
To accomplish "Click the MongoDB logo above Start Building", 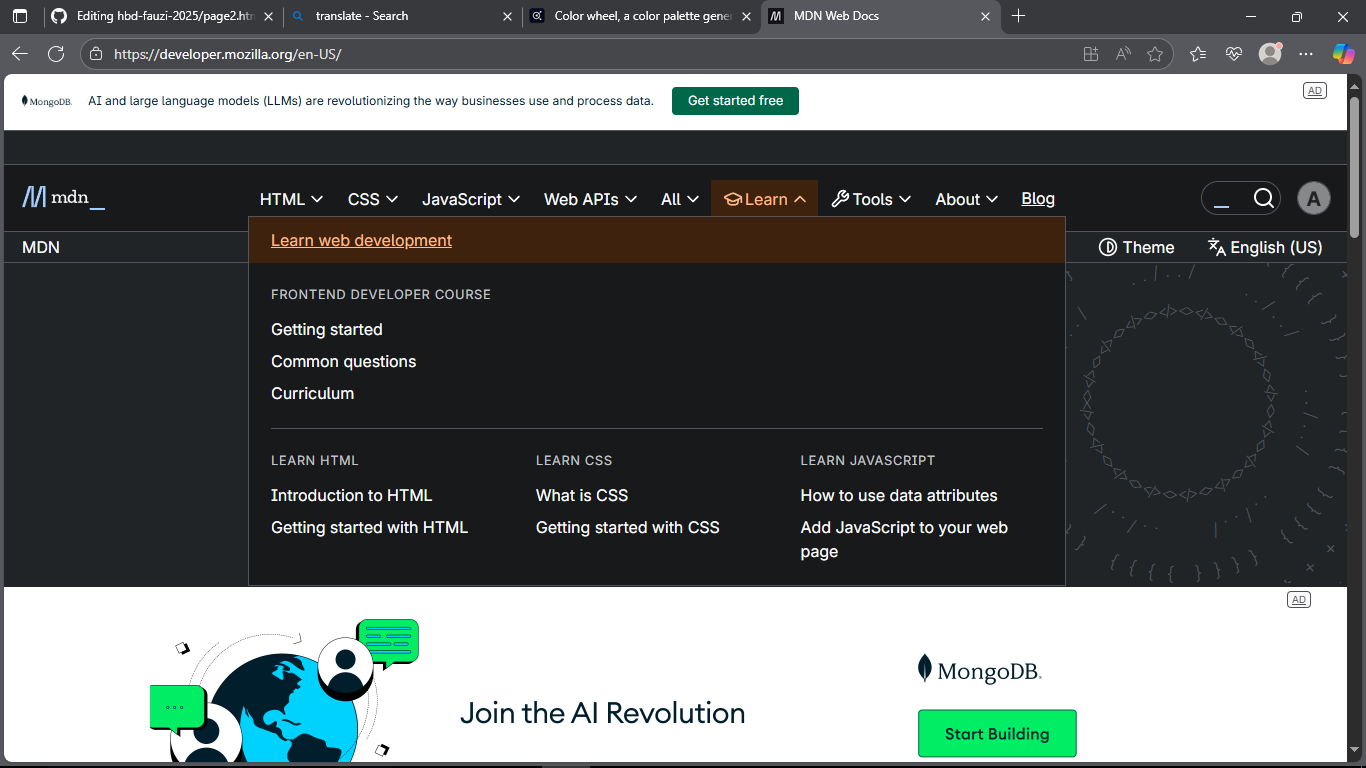I will click(x=980, y=669).
